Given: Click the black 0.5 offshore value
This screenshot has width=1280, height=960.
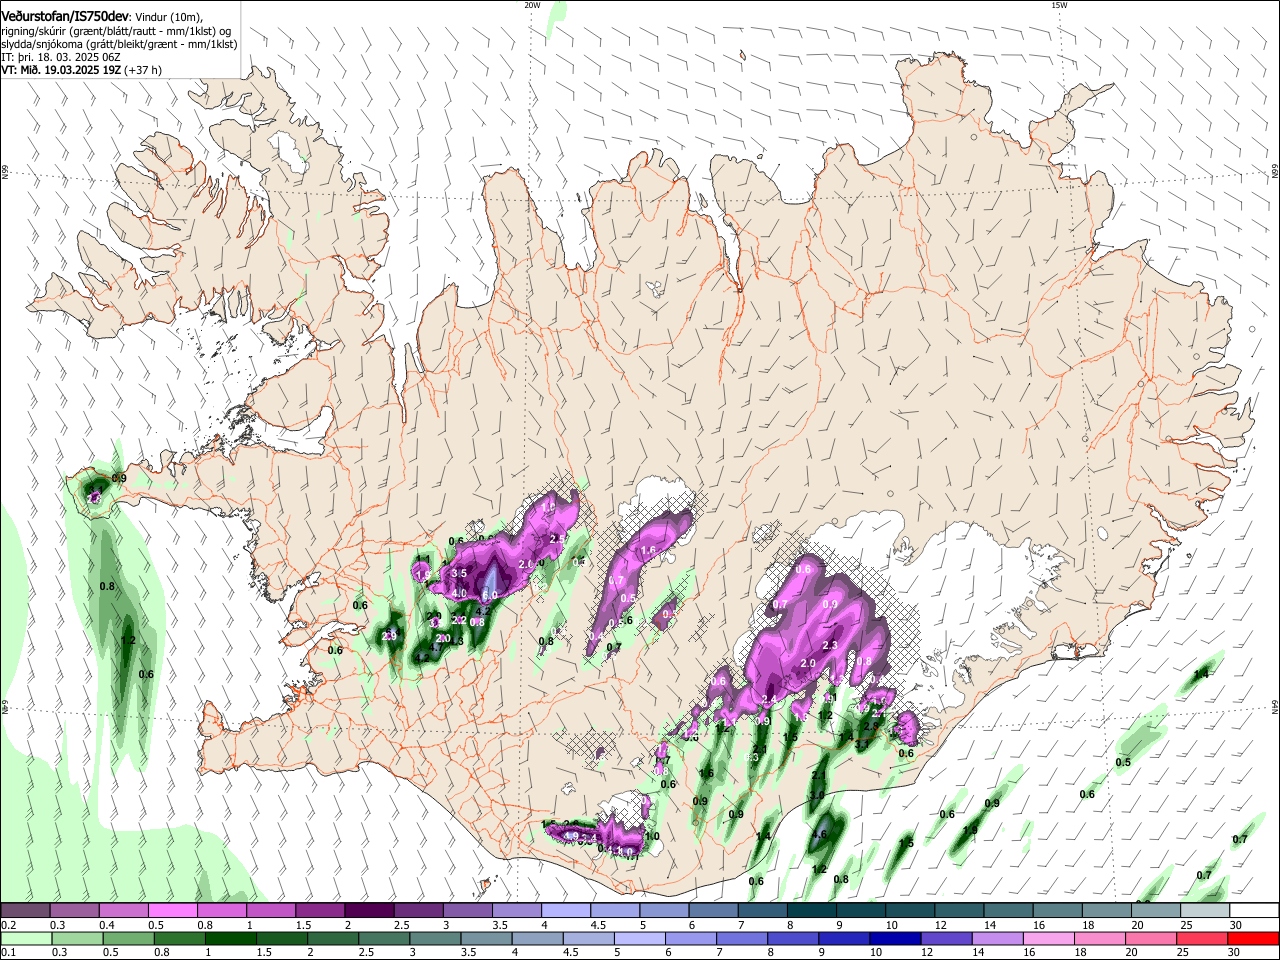Looking at the screenshot, I should tap(1123, 762).
